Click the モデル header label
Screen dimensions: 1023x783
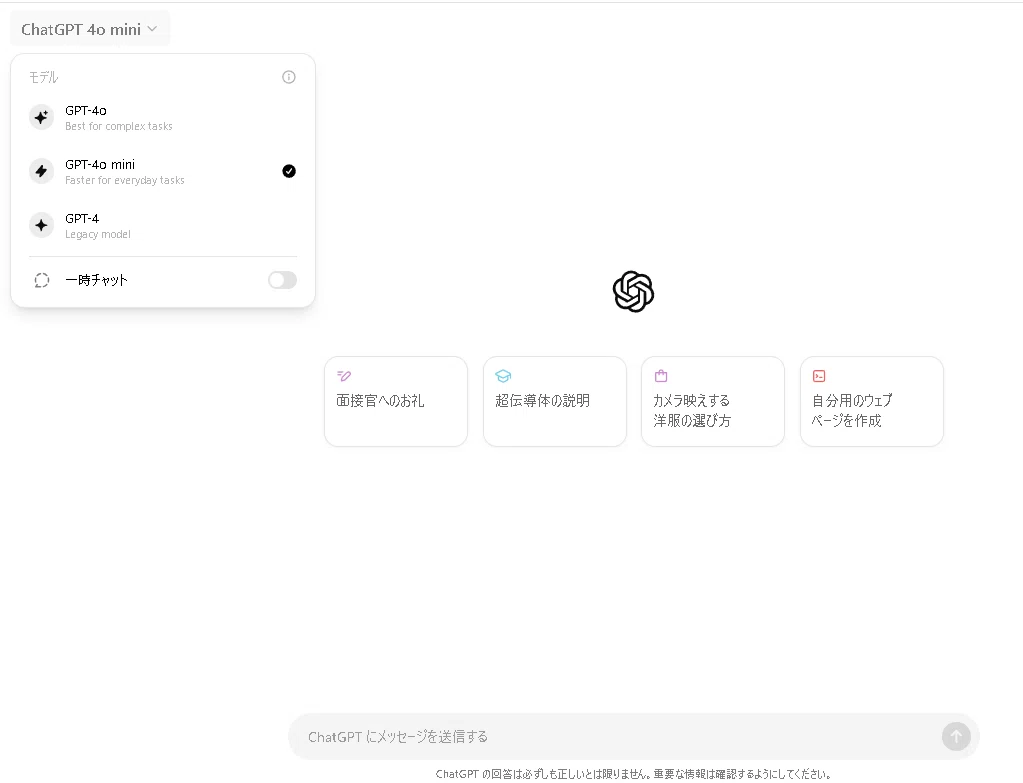point(44,77)
